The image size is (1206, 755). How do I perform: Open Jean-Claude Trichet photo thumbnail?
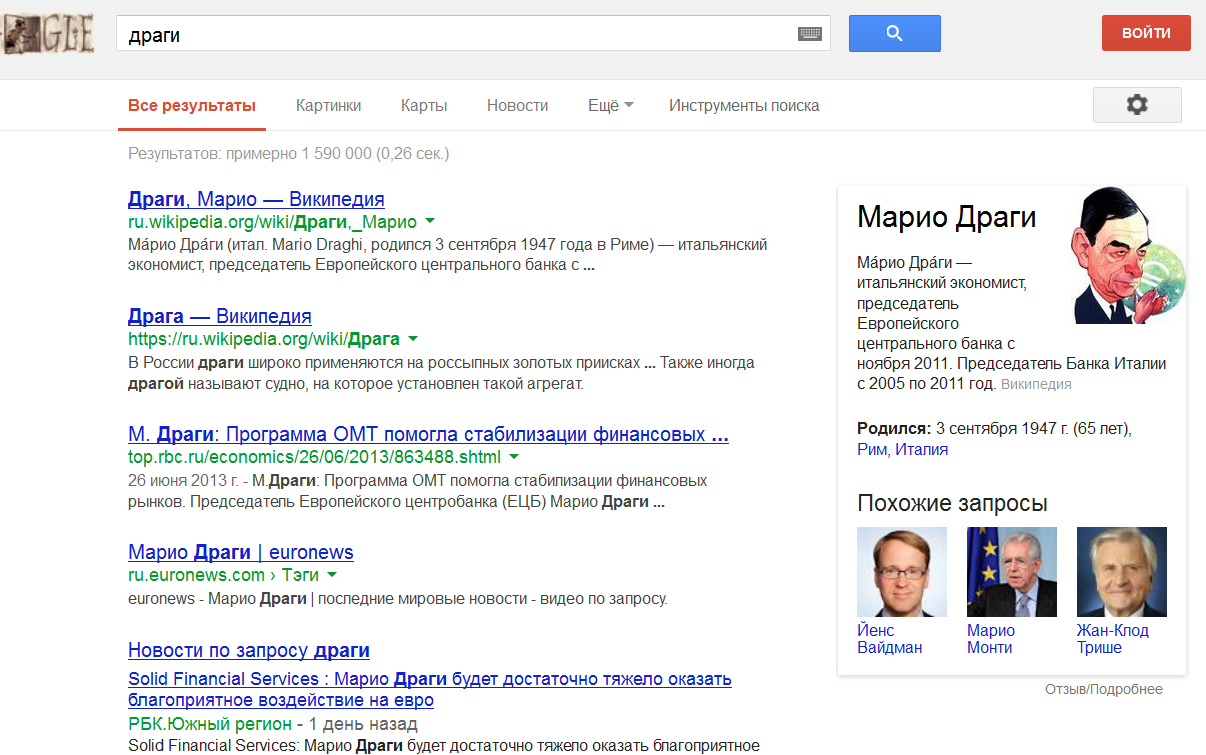pyautogui.click(x=1122, y=572)
